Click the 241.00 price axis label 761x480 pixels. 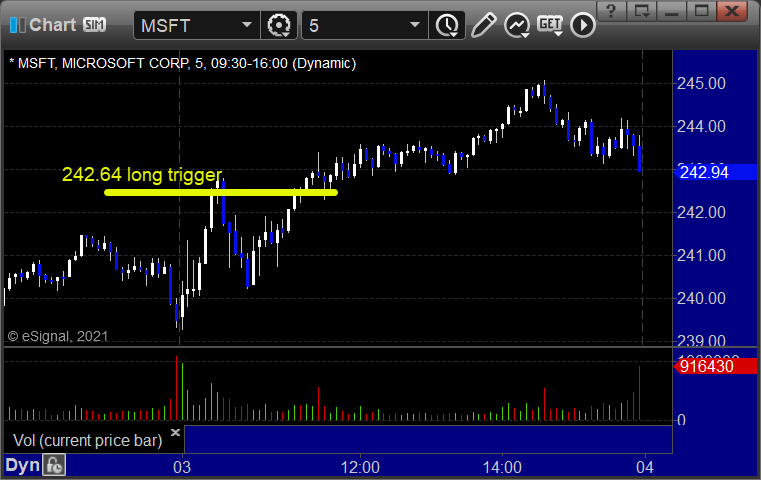(701, 255)
